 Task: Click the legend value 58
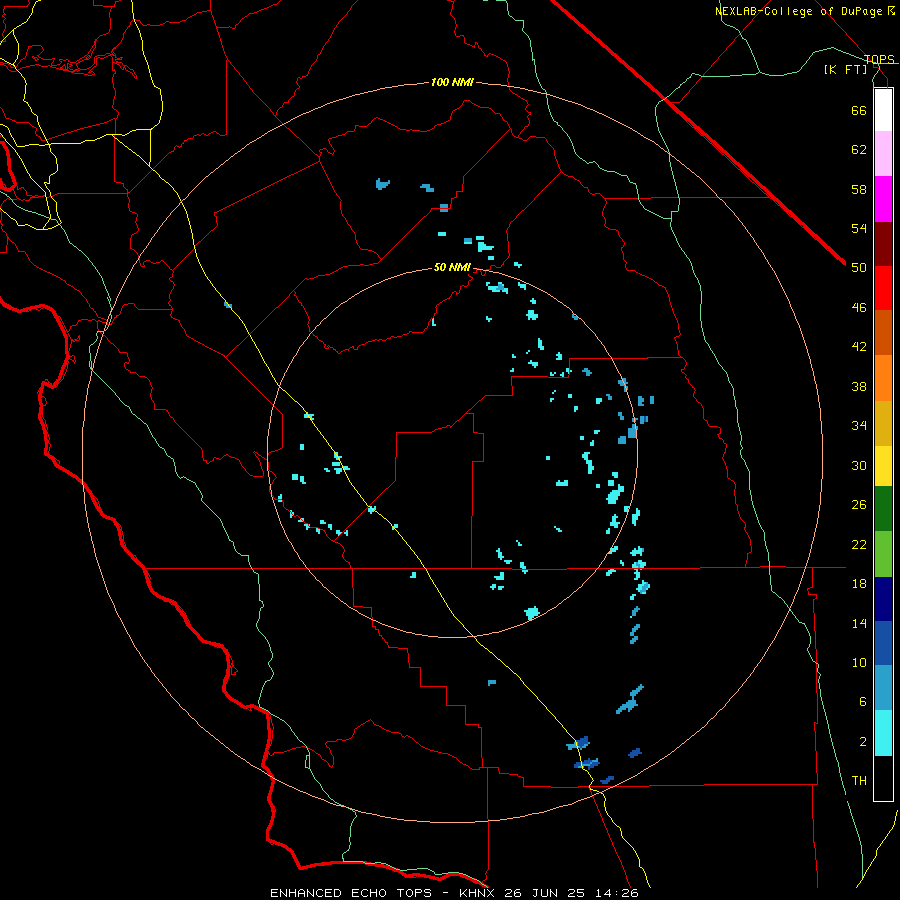click(x=859, y=189)
